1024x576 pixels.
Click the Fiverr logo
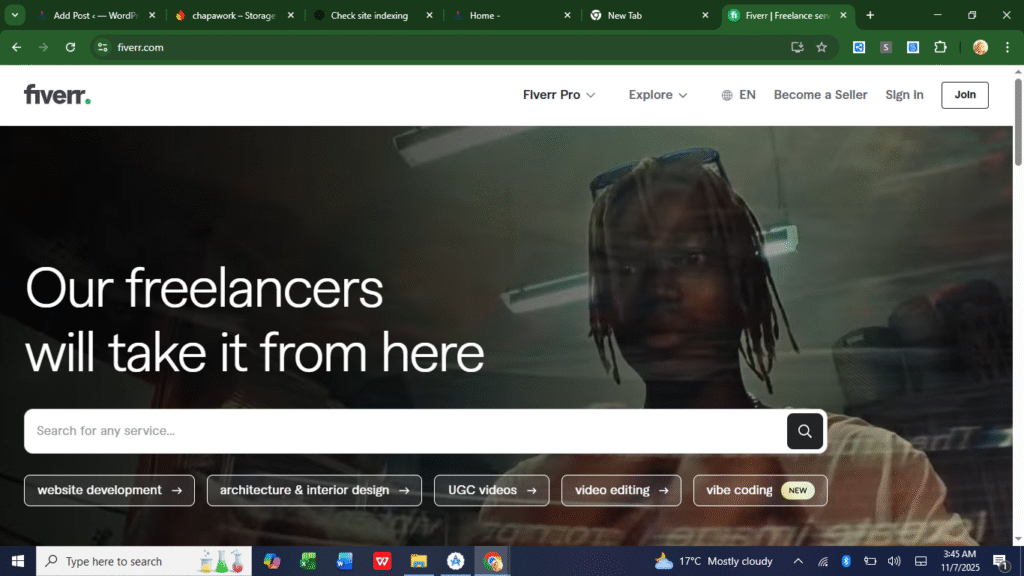tap(57, 95)
